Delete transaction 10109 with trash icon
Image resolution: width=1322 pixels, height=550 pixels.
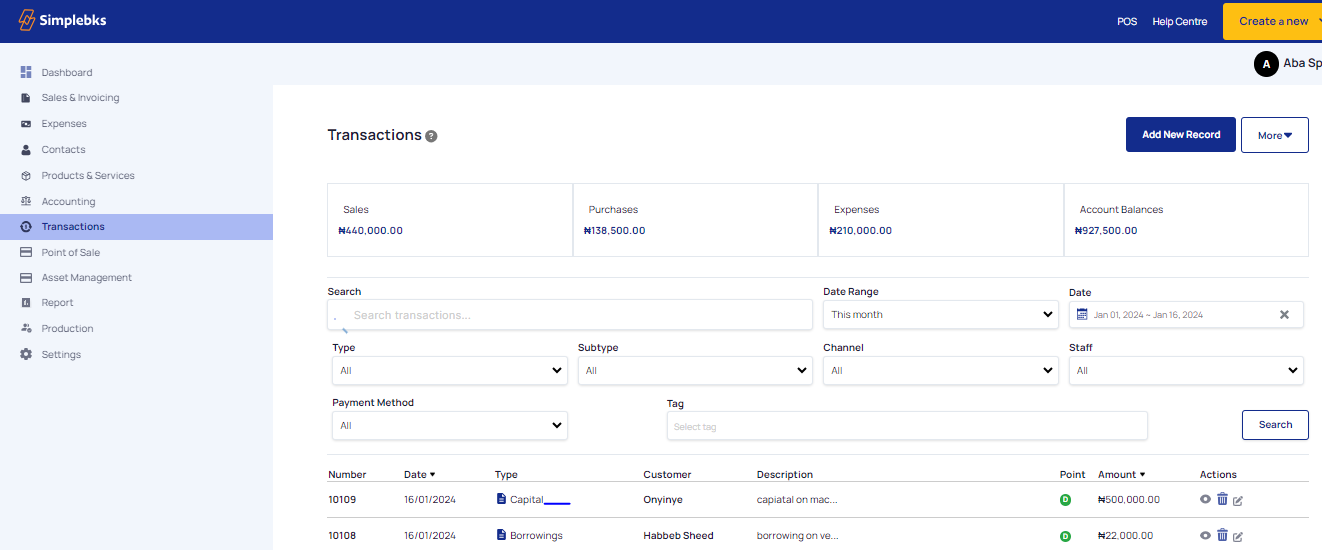click(1222, 499)
